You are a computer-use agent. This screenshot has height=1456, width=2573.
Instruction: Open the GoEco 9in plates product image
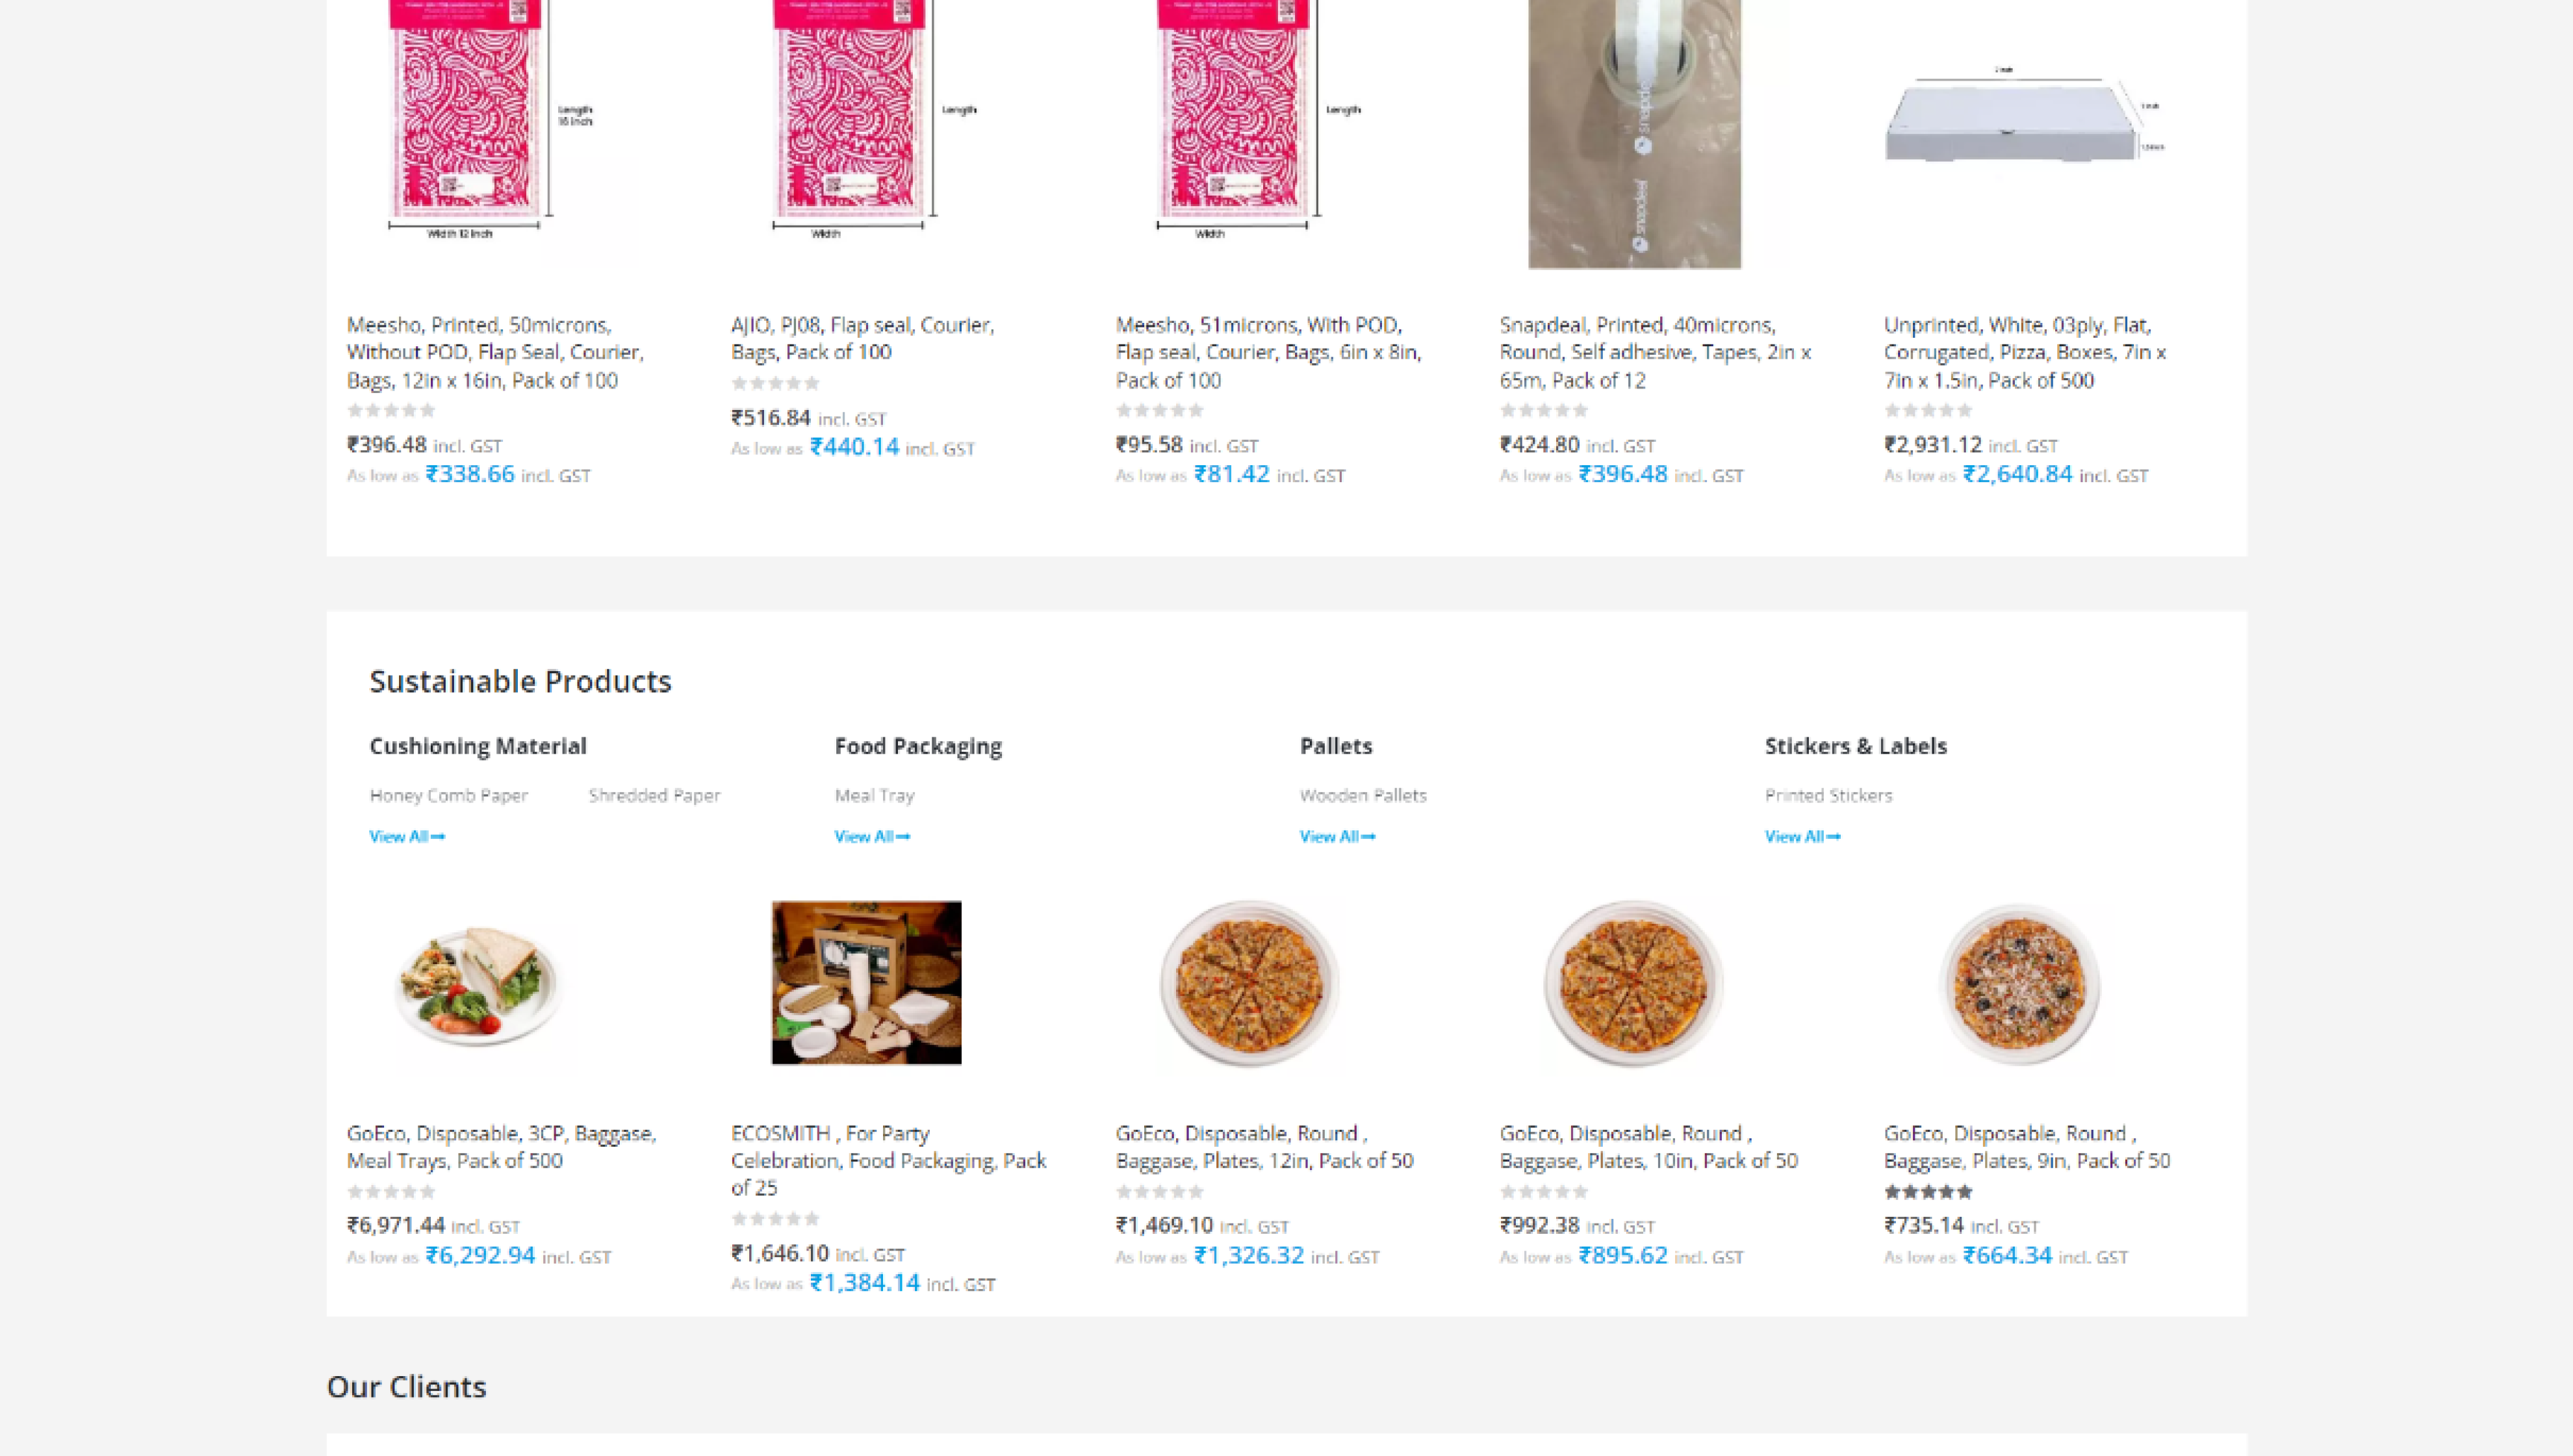[2018, 986]
